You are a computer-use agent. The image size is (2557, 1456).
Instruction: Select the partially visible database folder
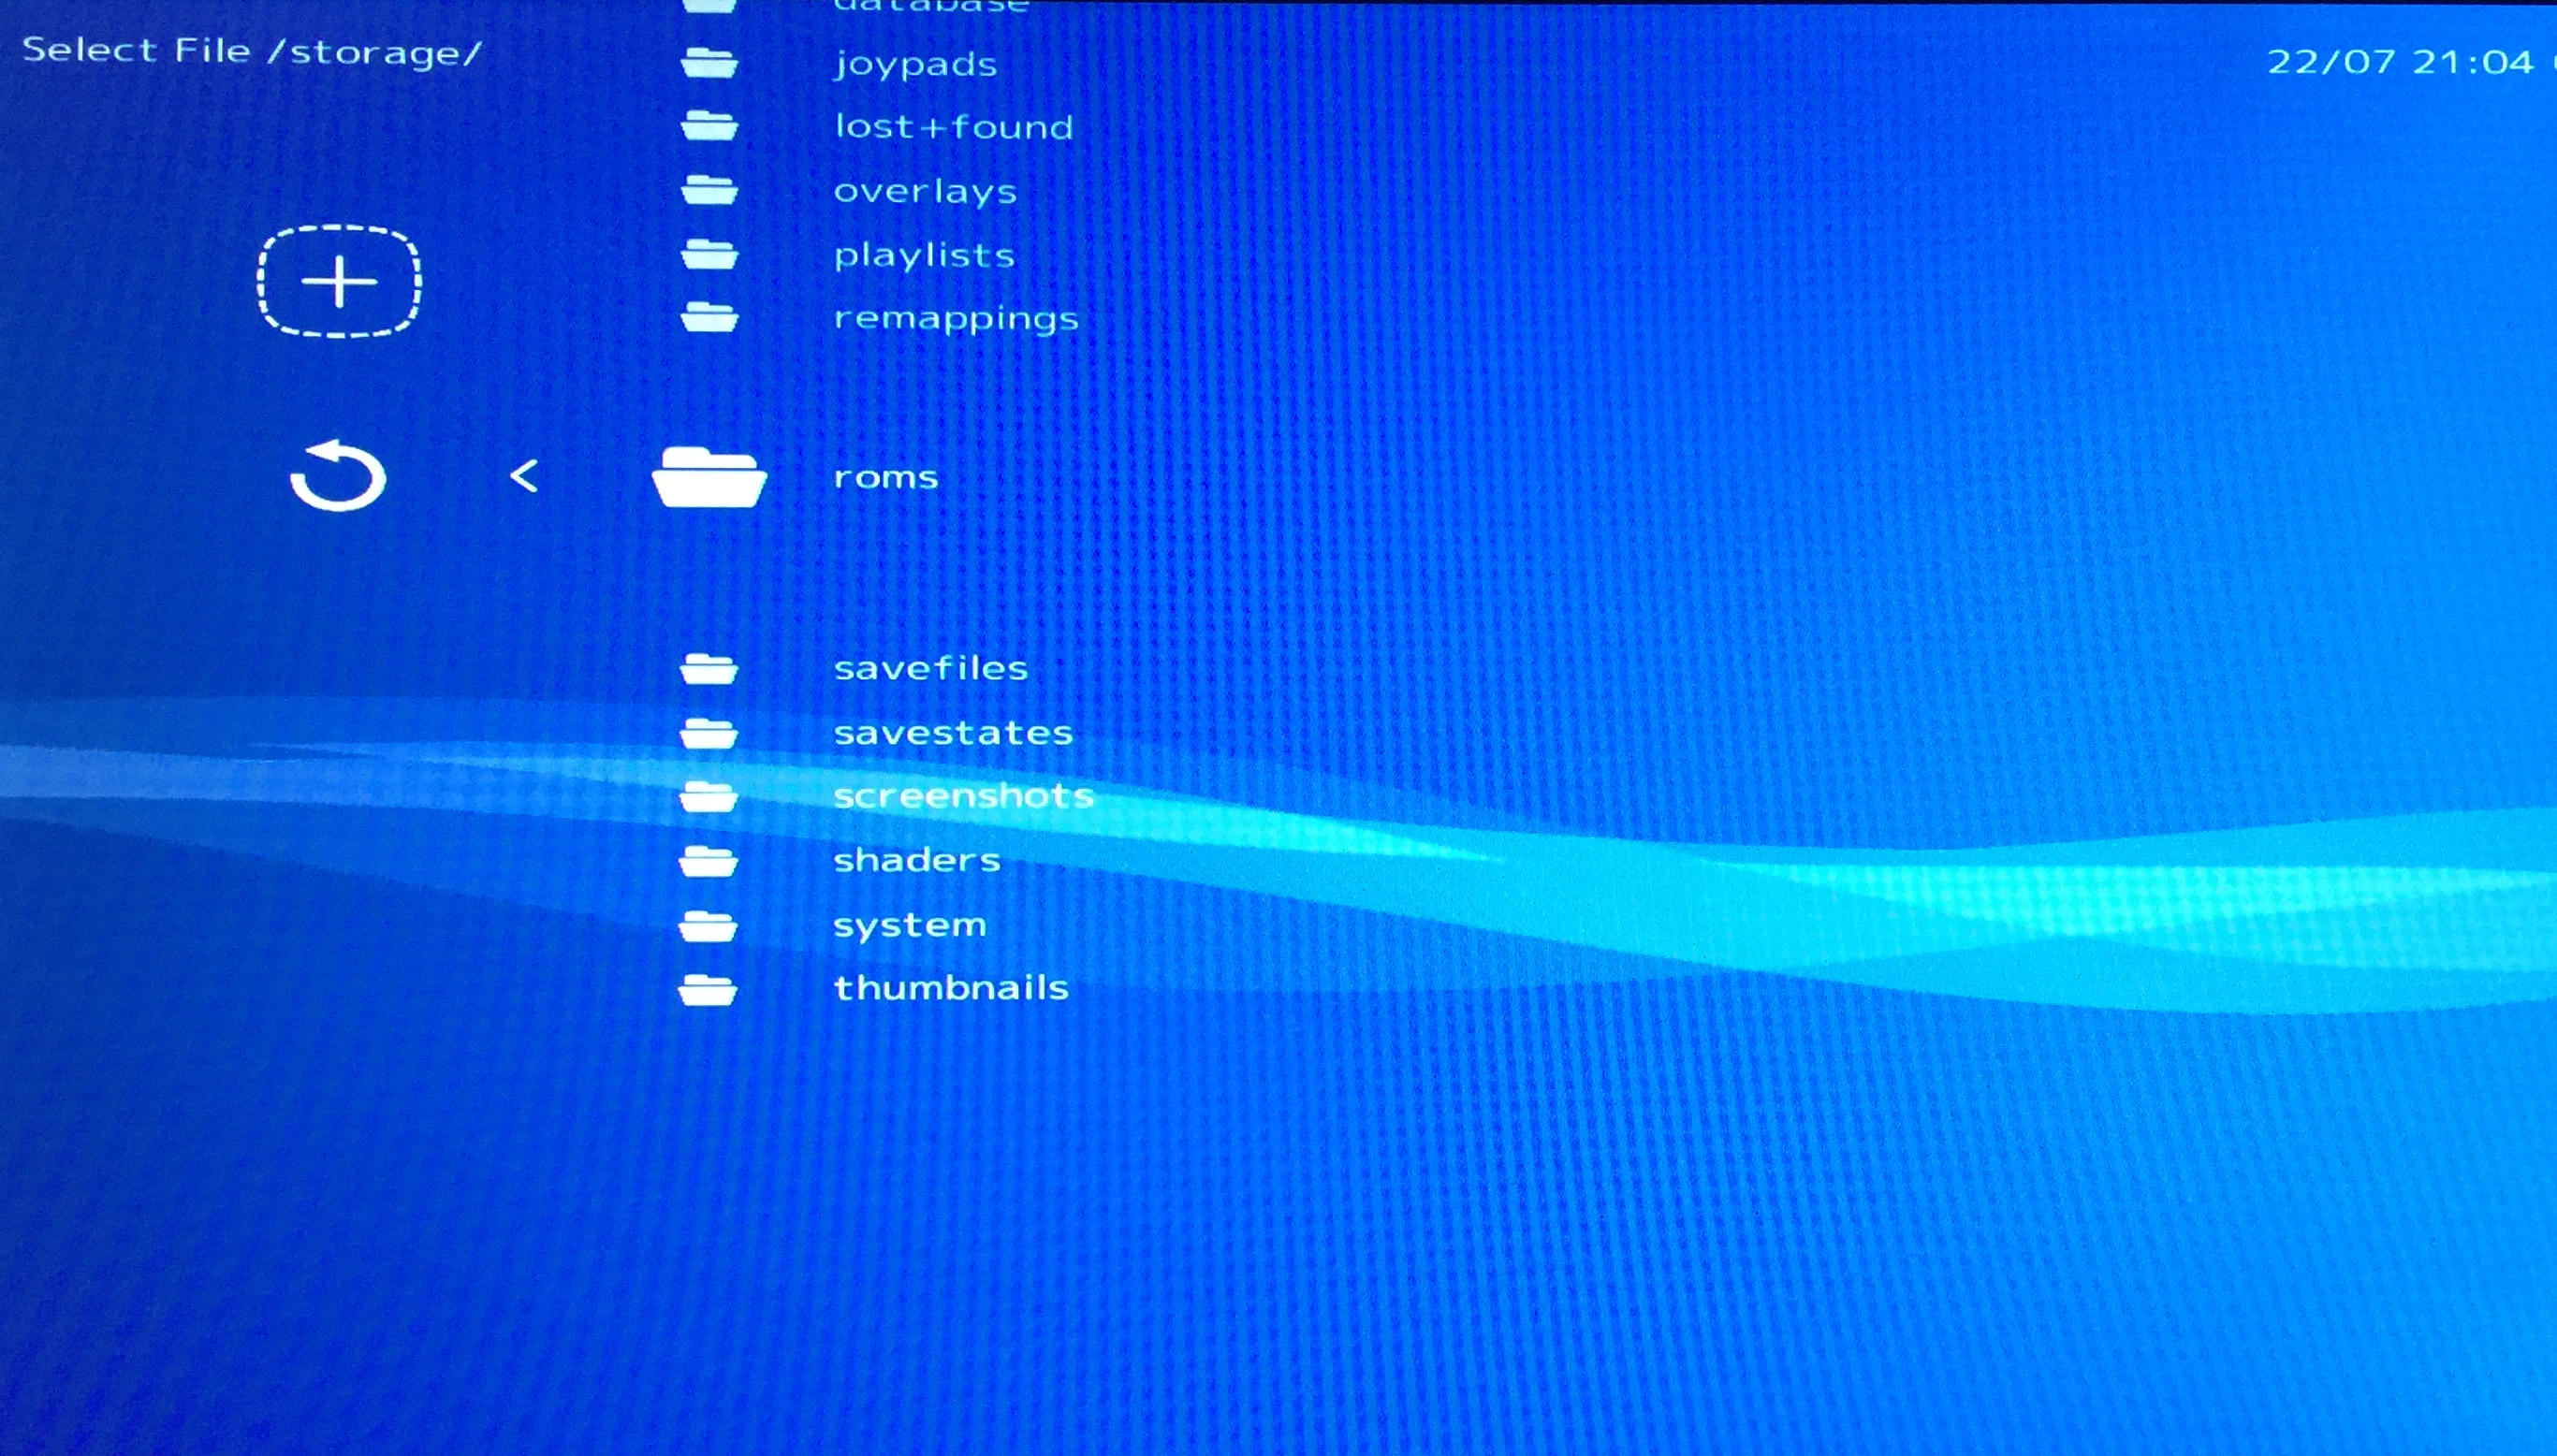(x=930, y=6)
